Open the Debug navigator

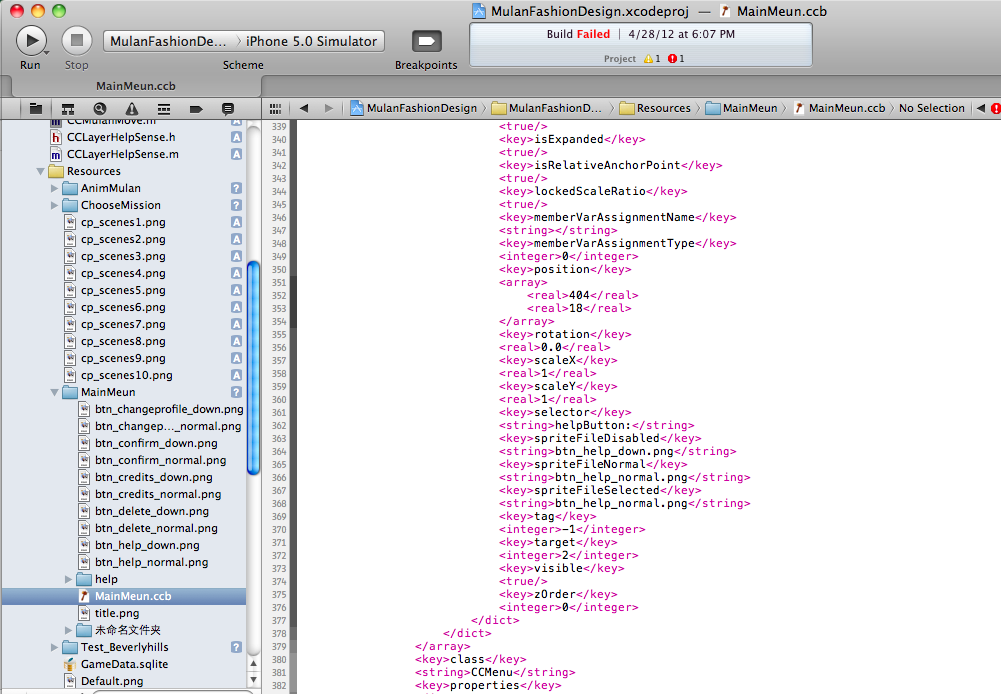coord(164,108)
